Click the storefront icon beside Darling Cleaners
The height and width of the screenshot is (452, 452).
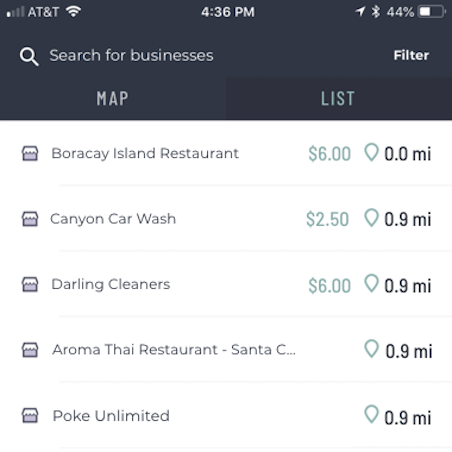(x=30, y=284)
